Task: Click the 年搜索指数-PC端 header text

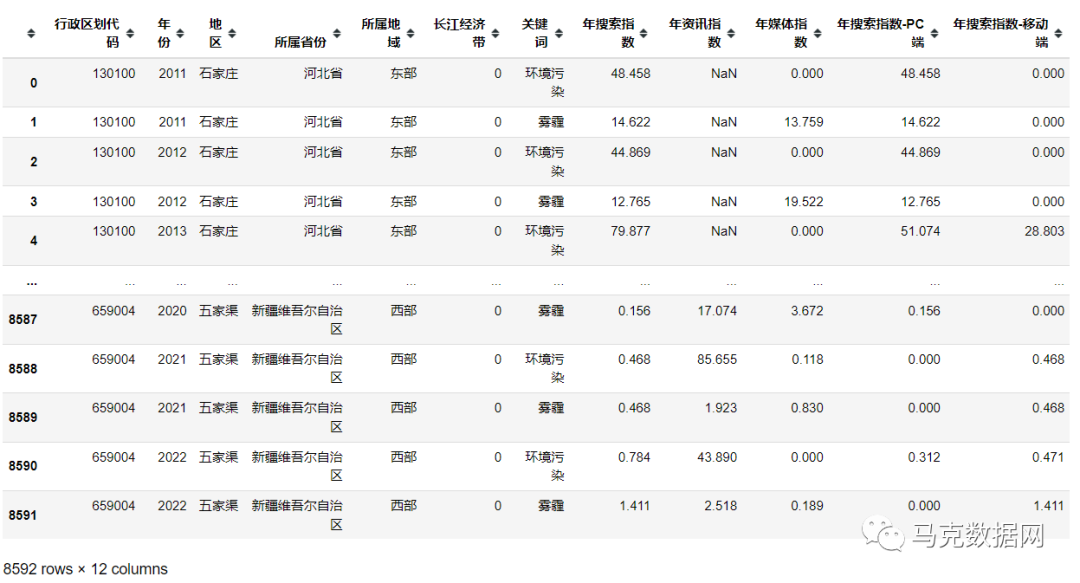Action: click(880, 33)
